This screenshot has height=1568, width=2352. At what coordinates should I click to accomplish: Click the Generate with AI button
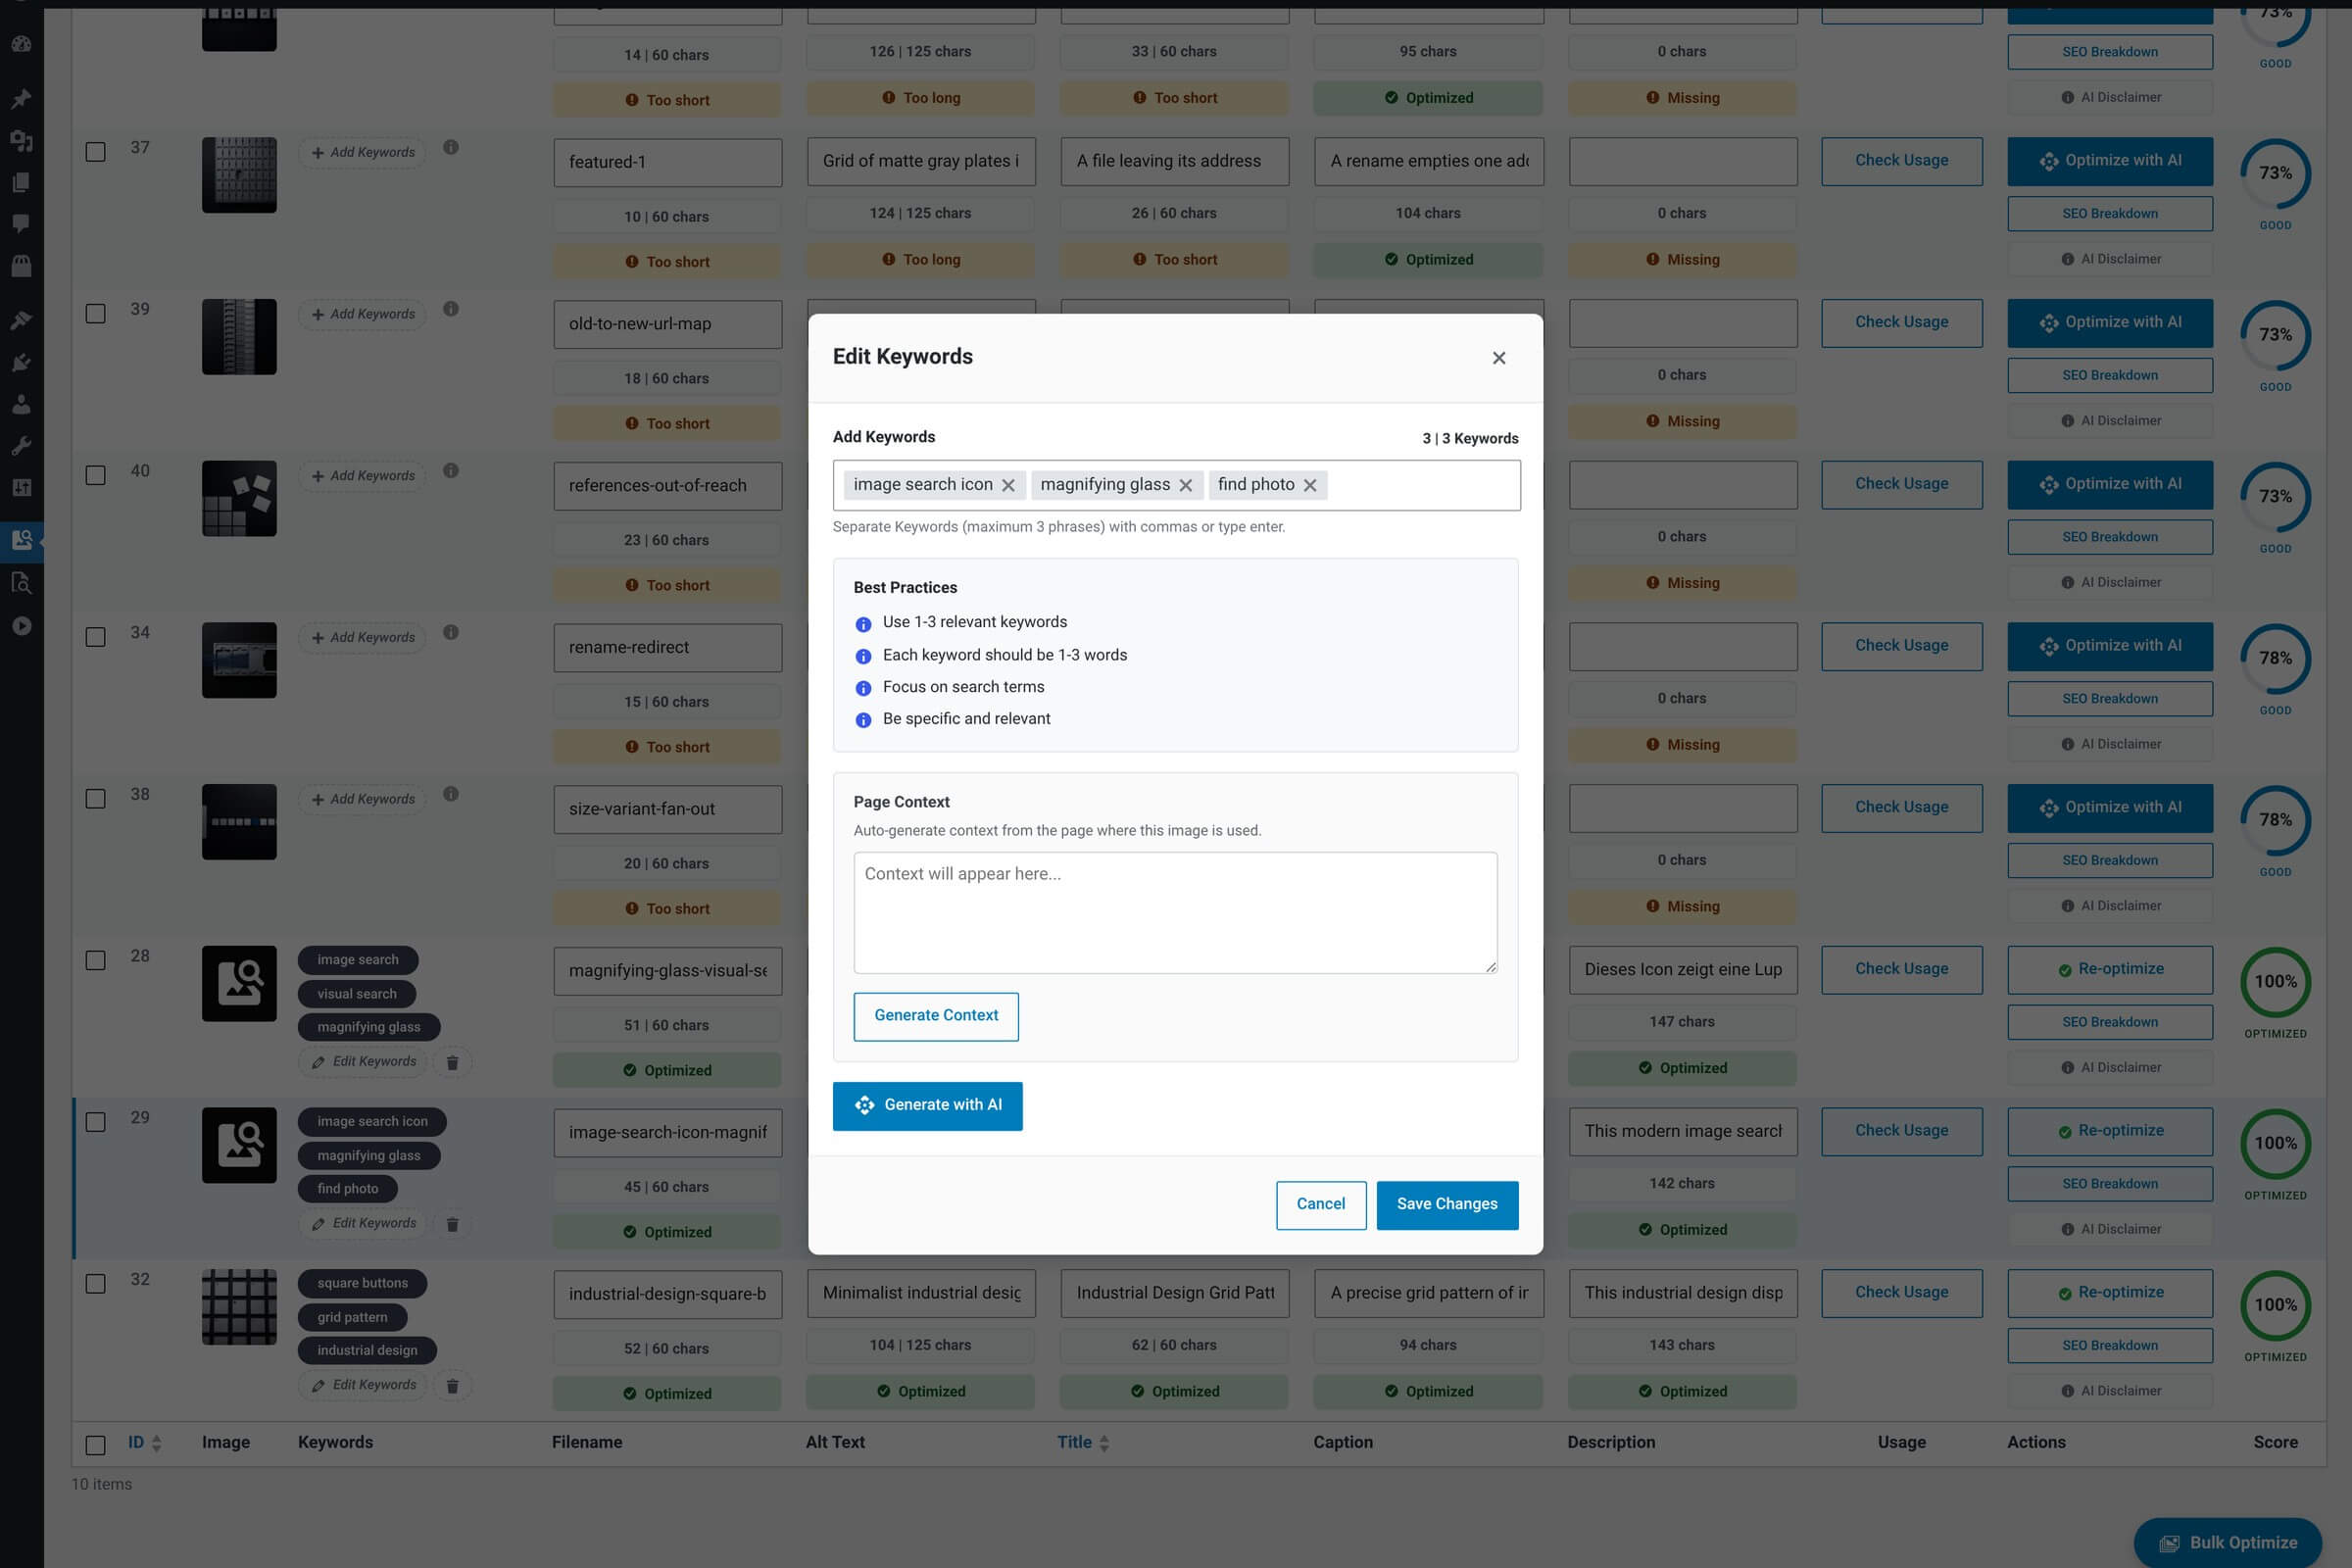[927, 1106]
